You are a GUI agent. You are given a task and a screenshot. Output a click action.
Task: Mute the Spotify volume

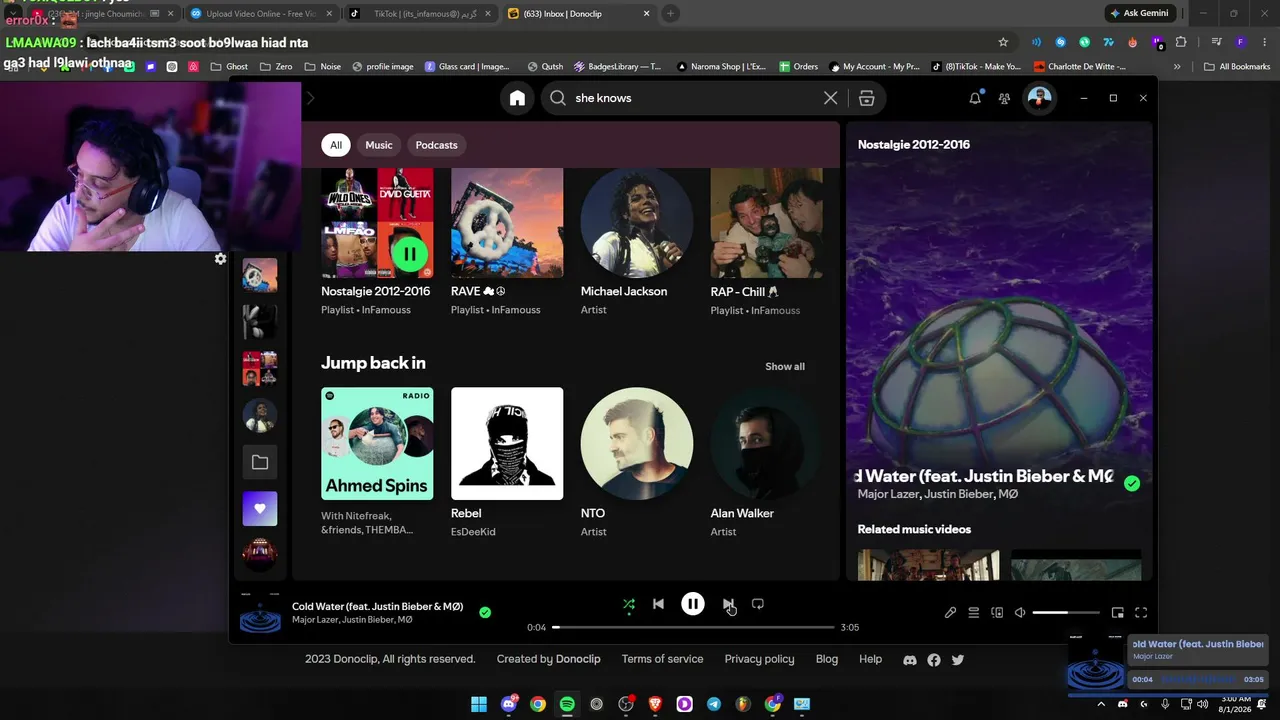(x=1020, y=613)
